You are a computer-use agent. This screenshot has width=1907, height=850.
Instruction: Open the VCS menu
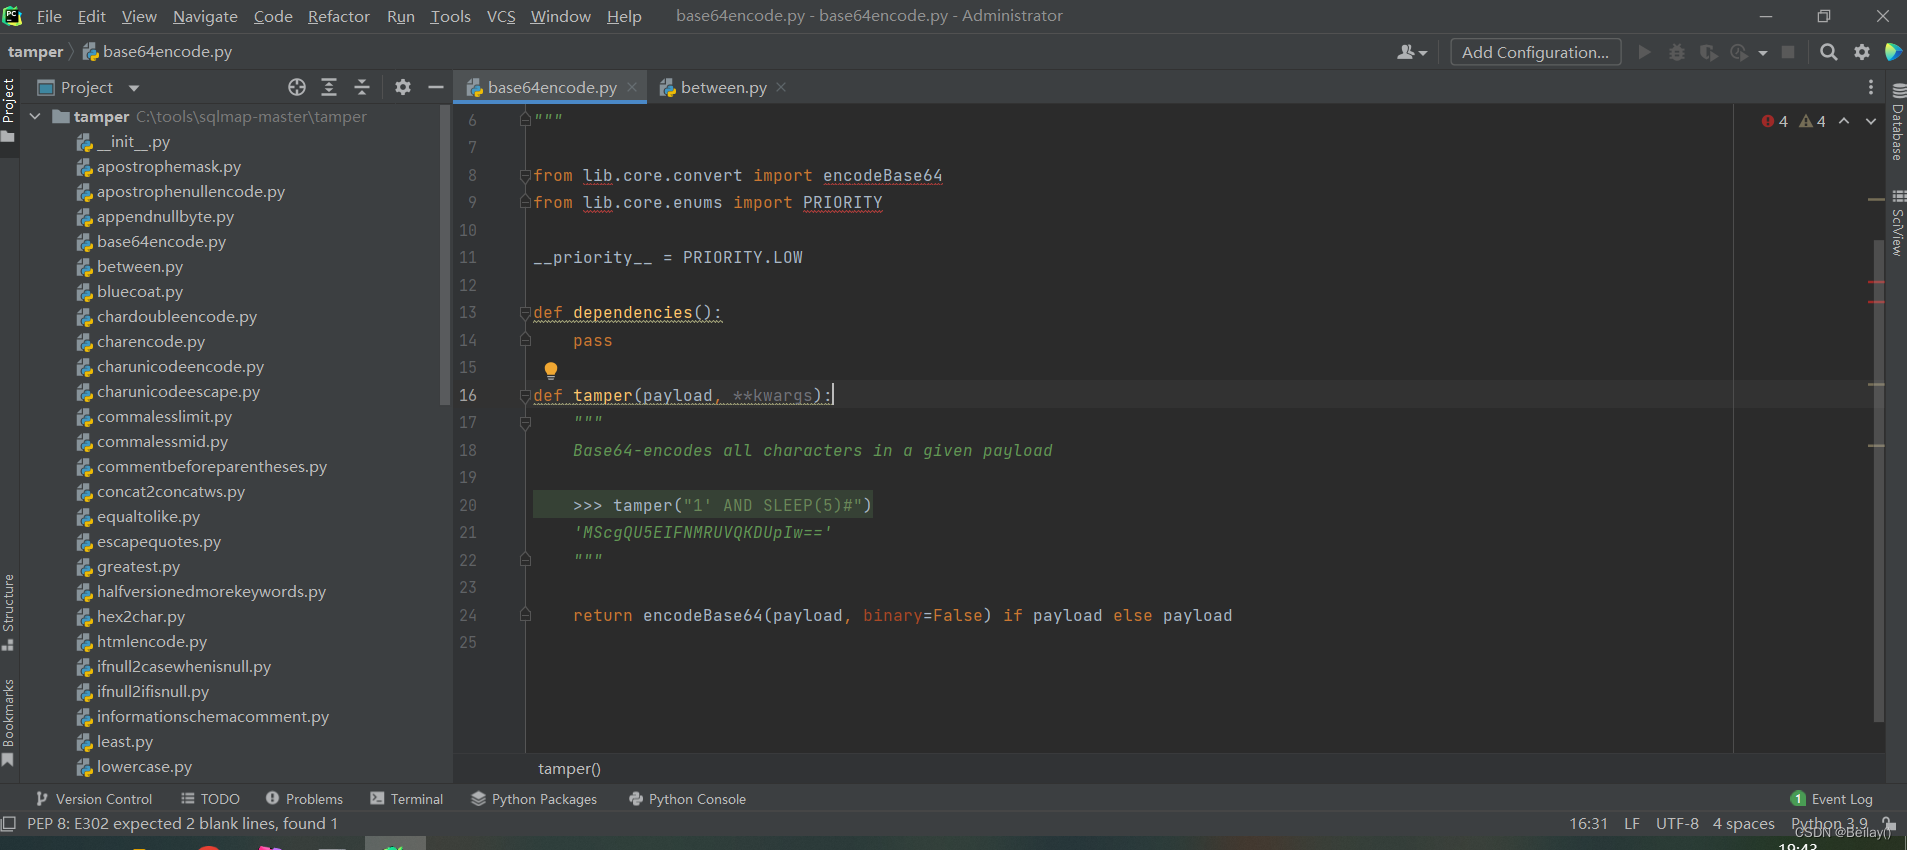501,16
